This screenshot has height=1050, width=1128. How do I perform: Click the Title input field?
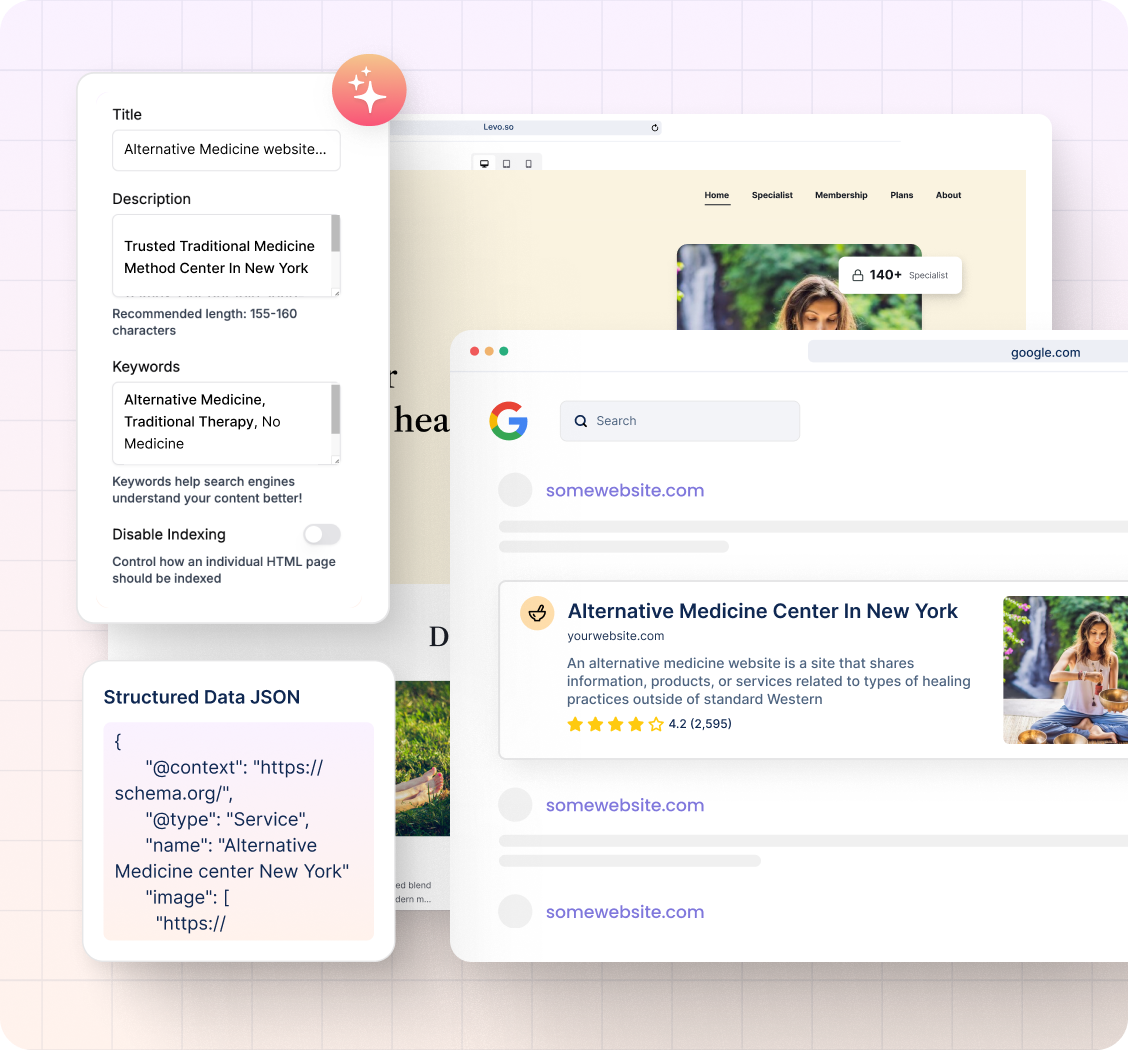(x=226, y=150)
